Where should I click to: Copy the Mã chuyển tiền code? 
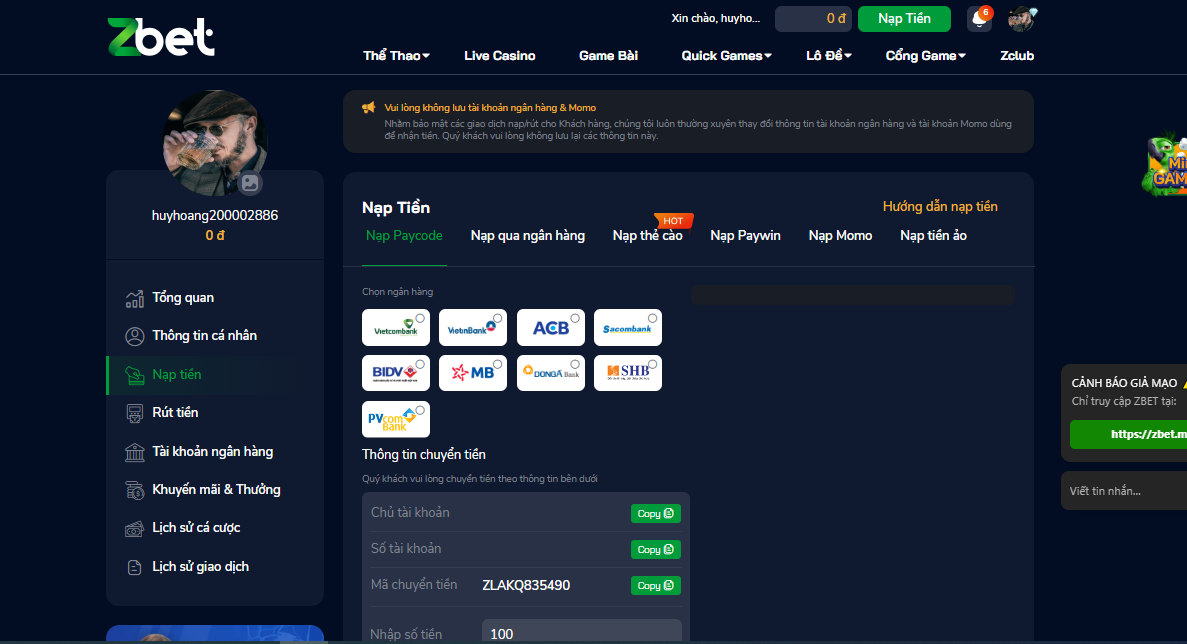point(655,586)
